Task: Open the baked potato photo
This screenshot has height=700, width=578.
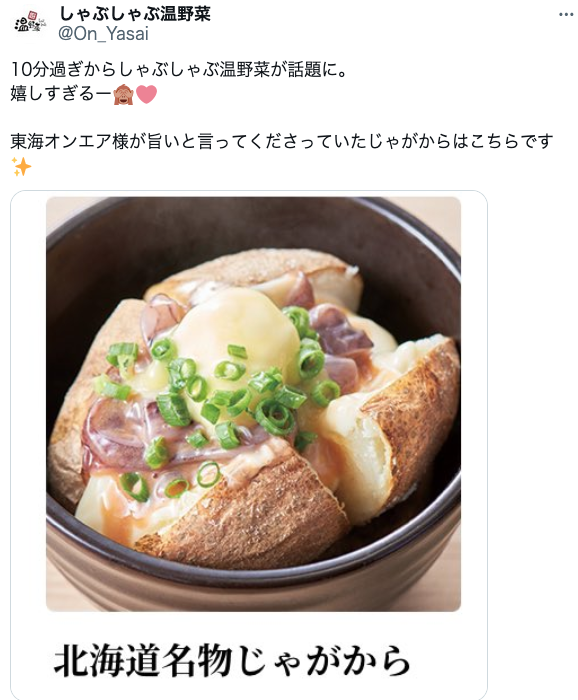Action: click(254, 404)
